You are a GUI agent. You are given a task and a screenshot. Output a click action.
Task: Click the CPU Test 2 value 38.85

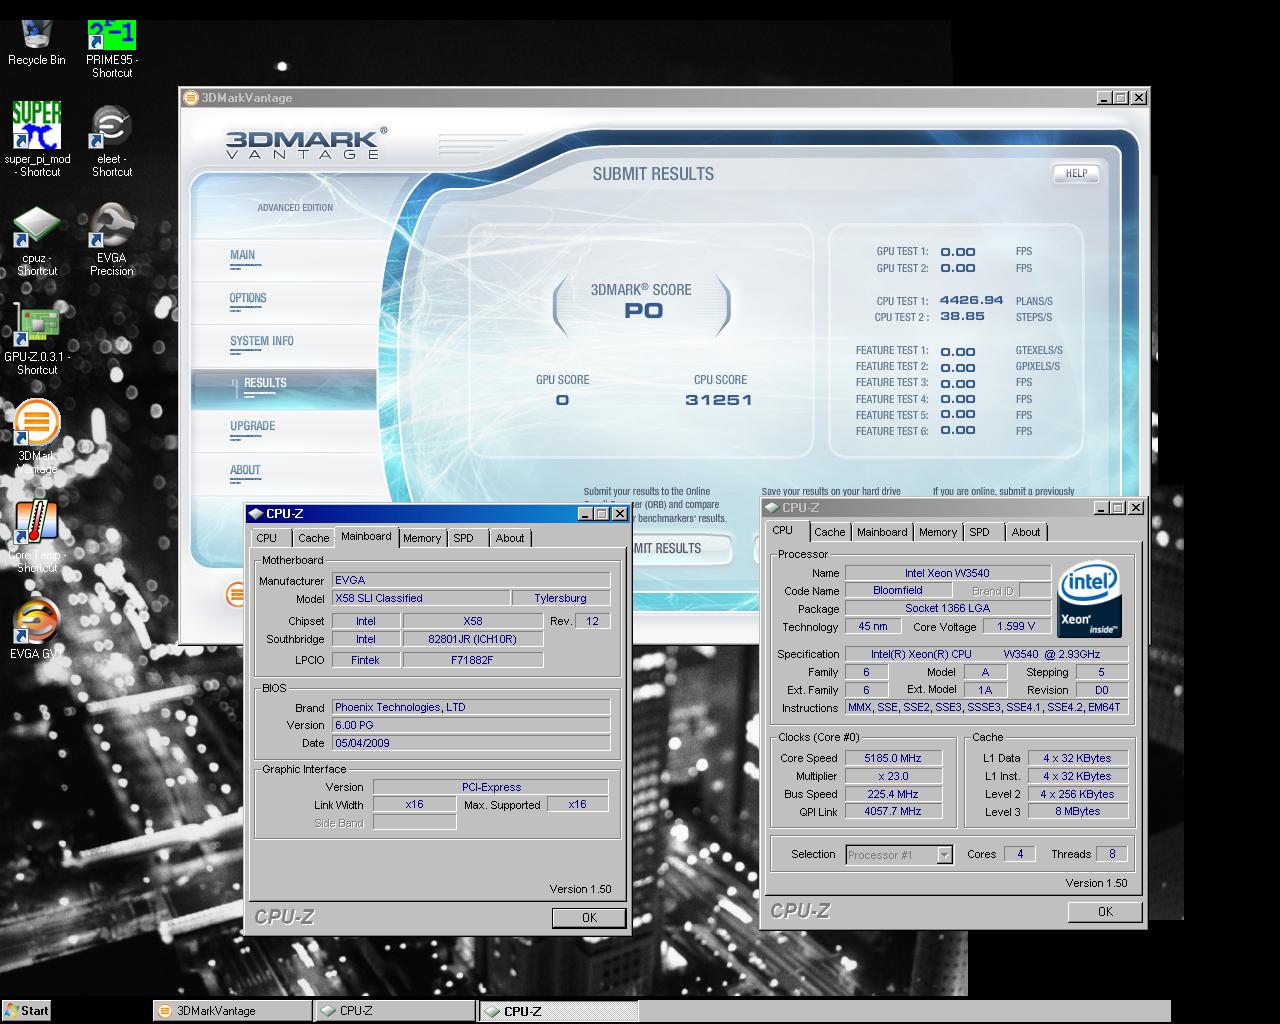point(962,316)
